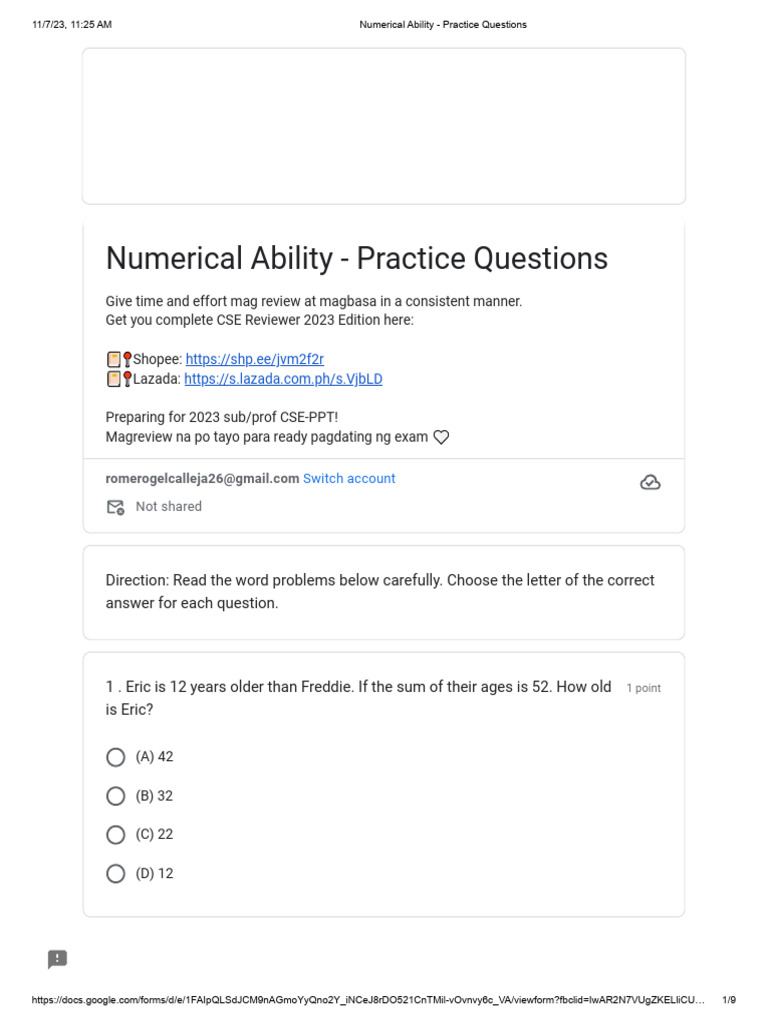The height and width of the screenshot is (1024, 768).
Task: Select radio option (B) 32
Action: tap(116, 796)
